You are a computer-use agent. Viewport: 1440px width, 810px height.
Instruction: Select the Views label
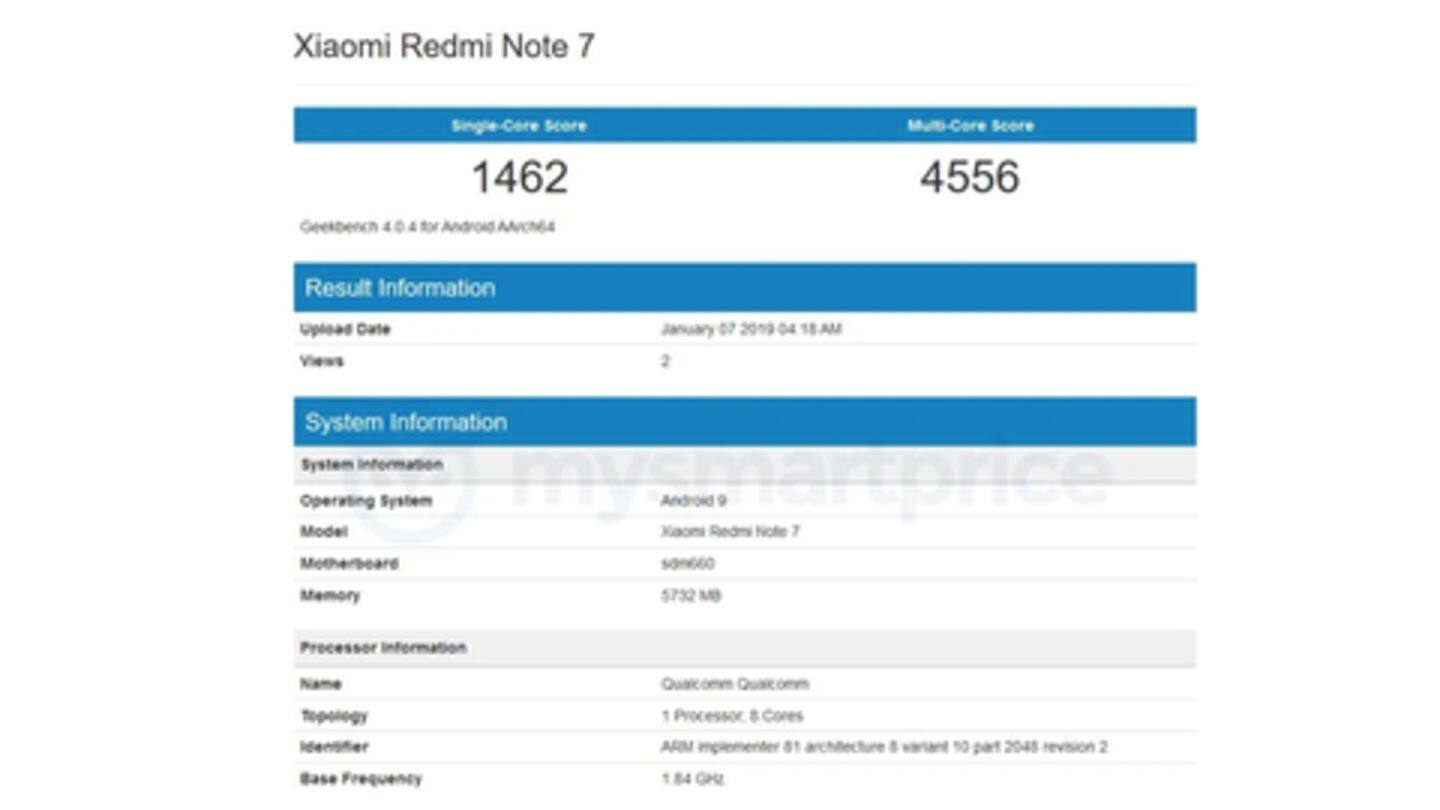click(322, 361)
